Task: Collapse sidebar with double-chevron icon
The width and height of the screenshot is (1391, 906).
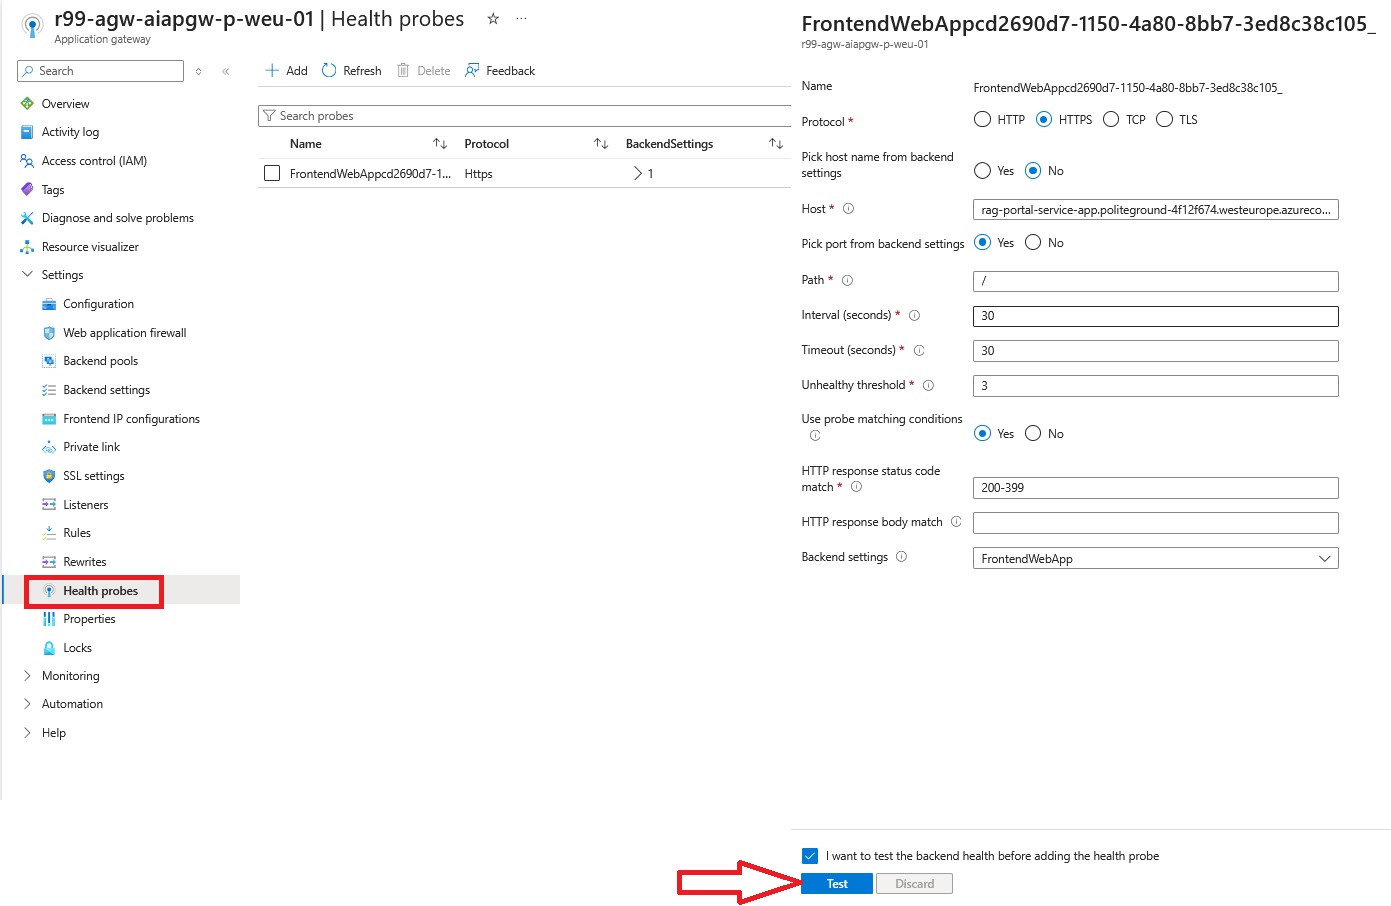Action: pos(226,71)
